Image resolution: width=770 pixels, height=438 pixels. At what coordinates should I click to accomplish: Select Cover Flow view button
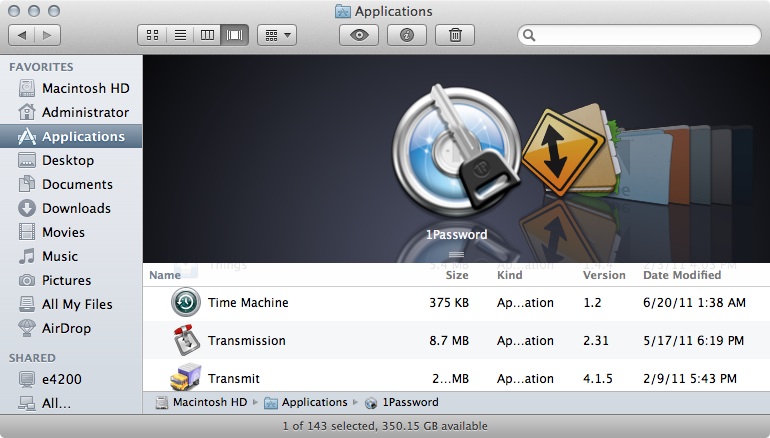tap(235, 35)
